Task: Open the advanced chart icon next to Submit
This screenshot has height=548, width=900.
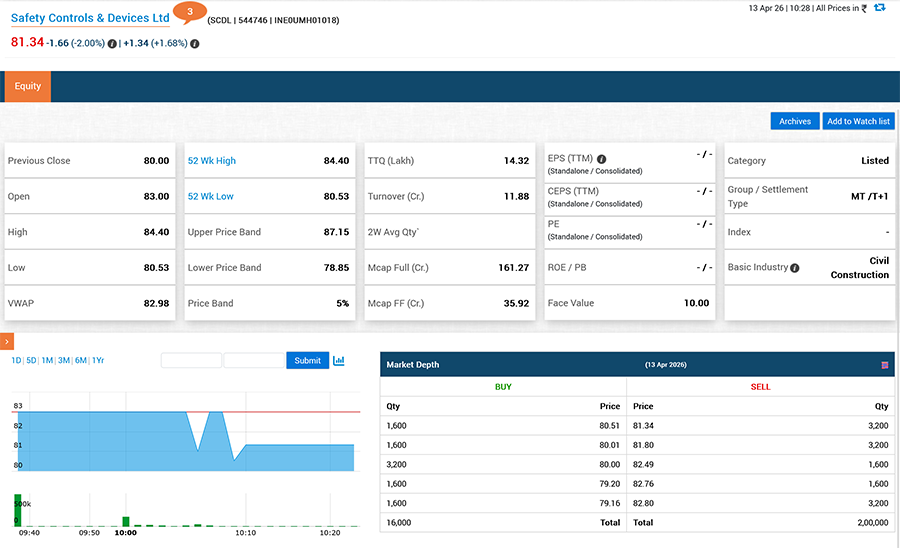Action: coord(339,361)
